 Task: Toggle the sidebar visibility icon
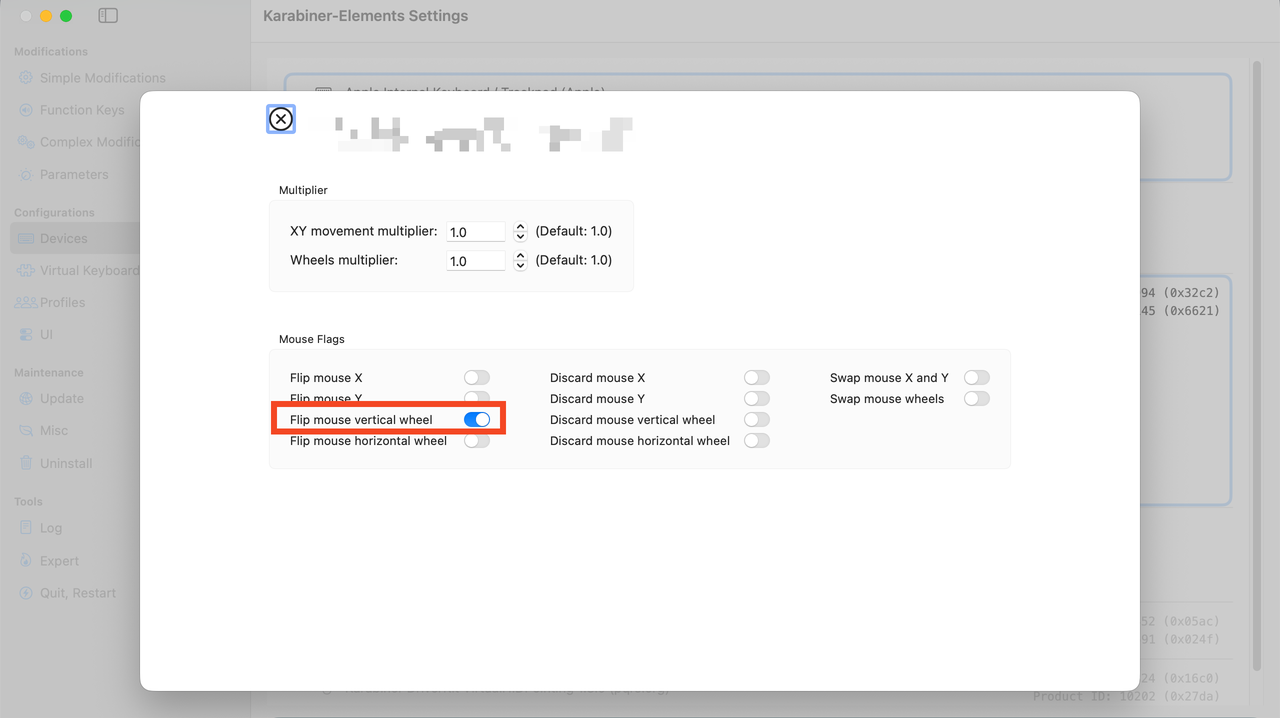[108, 16]
